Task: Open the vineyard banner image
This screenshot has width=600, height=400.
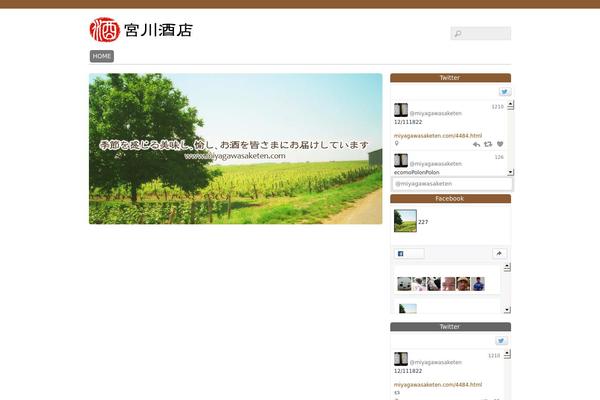Action: (236, 149)
